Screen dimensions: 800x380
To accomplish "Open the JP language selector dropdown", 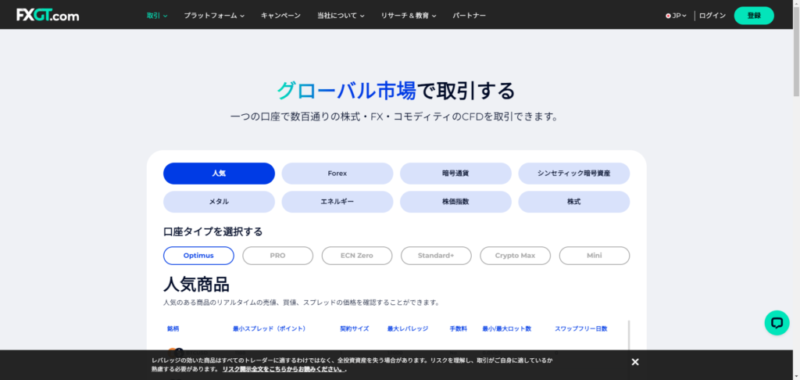I will click(676, 16).
